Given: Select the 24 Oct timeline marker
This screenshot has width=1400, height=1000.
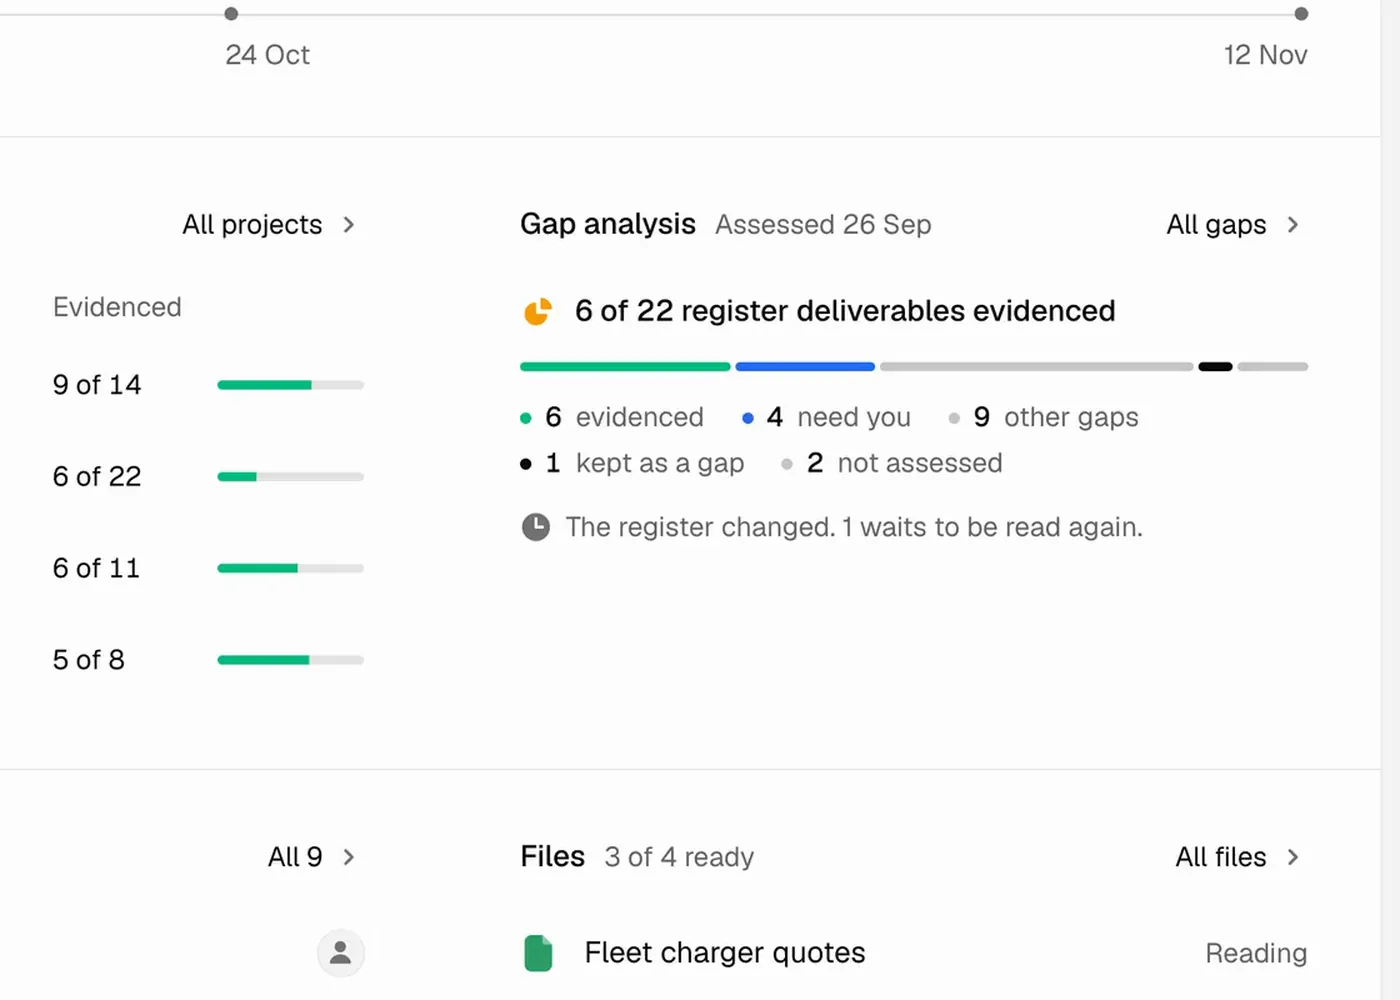Looking at the screenshot, I should click(x=231, y=14).
